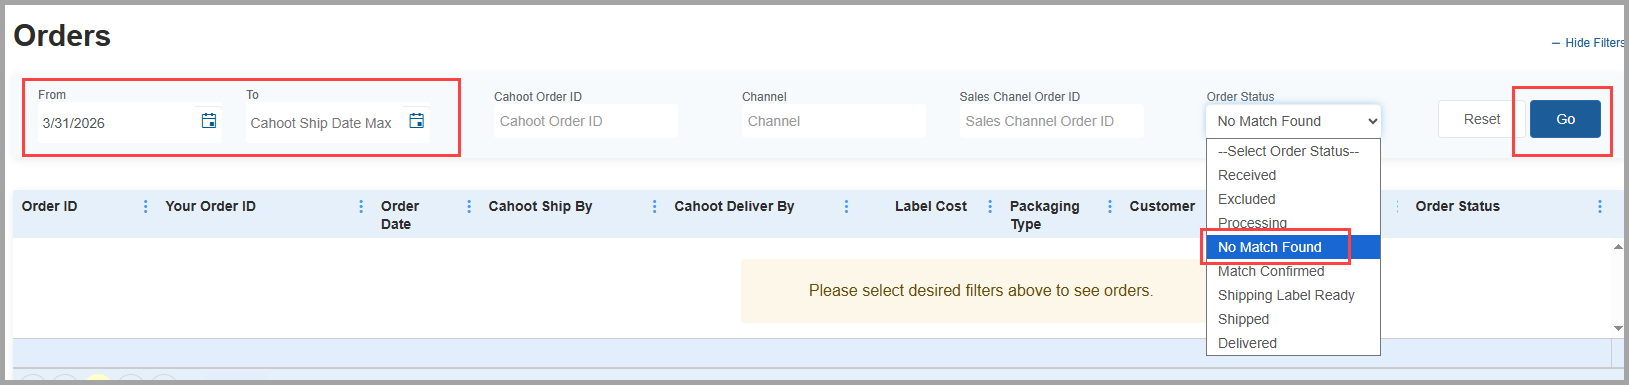Viewport: 1629px width, 385px height.
Task: Sort by Order ID column header
Action: point(50,206)
